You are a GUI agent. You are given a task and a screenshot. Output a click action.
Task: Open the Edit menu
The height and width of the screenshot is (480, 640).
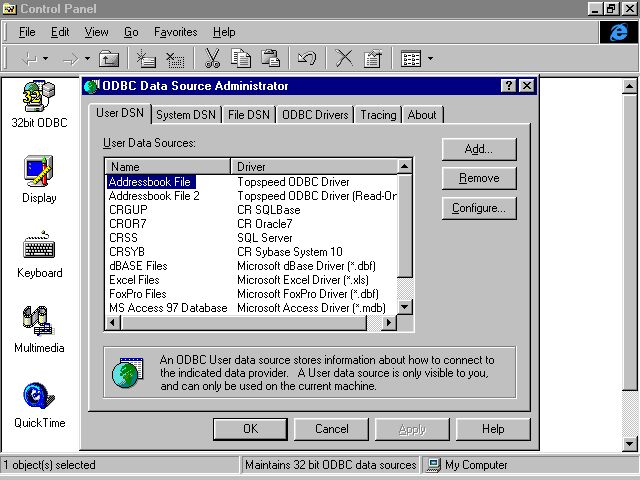[60, 32]
